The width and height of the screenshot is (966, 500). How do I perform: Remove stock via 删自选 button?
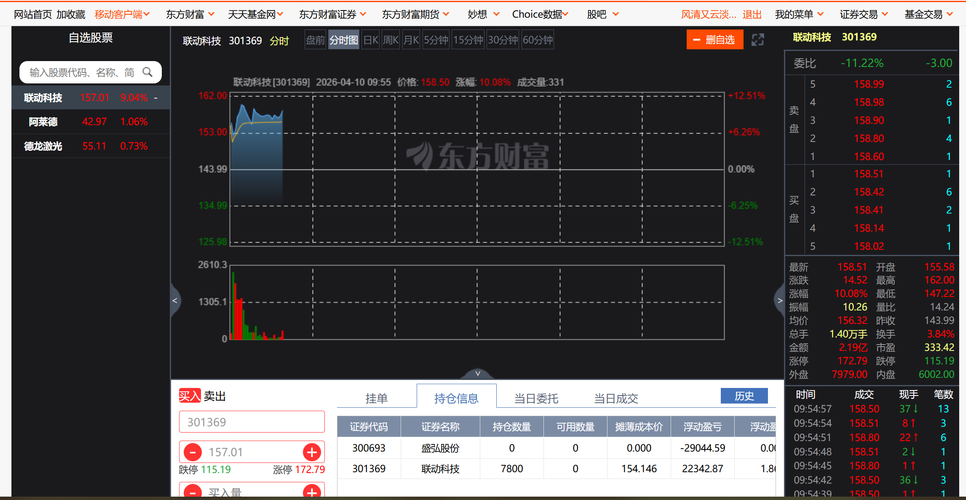point(715,40)
